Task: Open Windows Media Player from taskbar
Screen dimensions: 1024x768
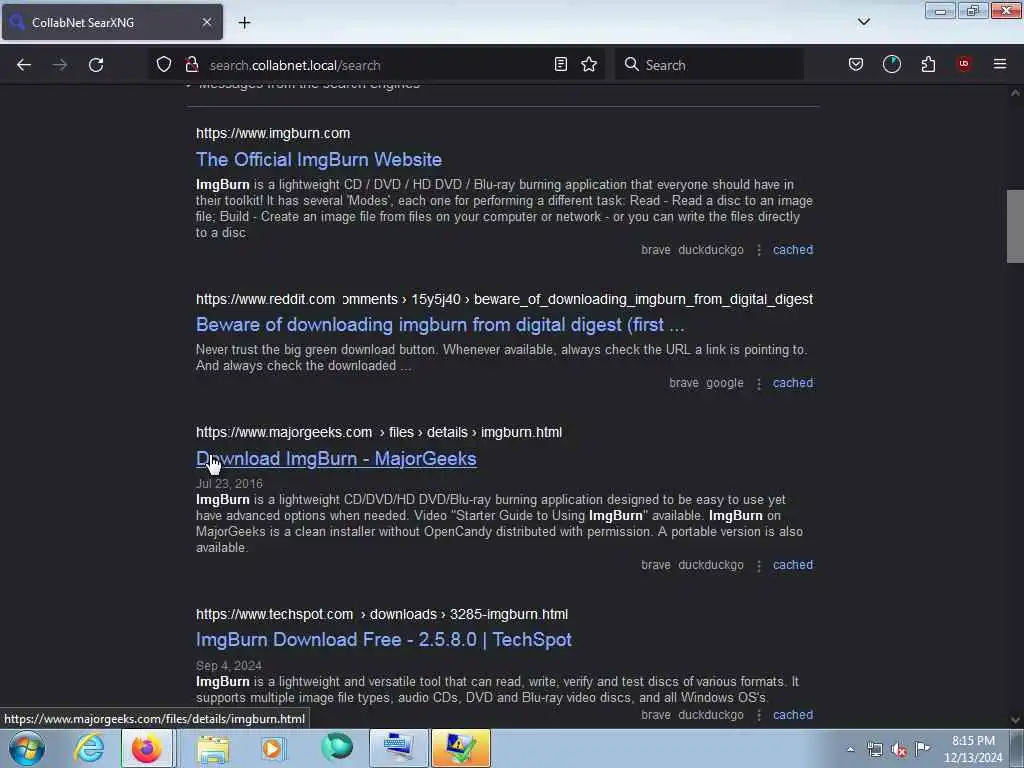Action: pos(272,748)
